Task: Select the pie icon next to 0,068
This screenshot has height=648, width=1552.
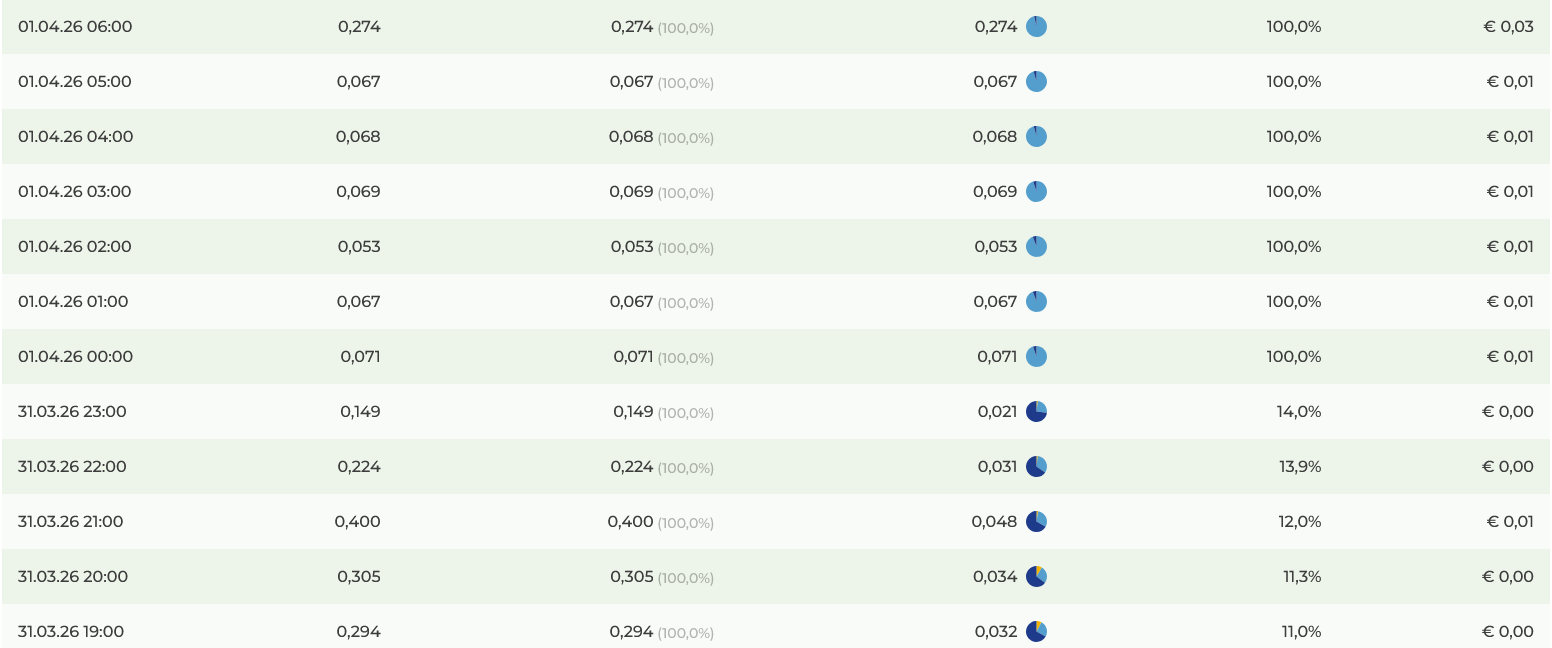Action: point(1036,137)
